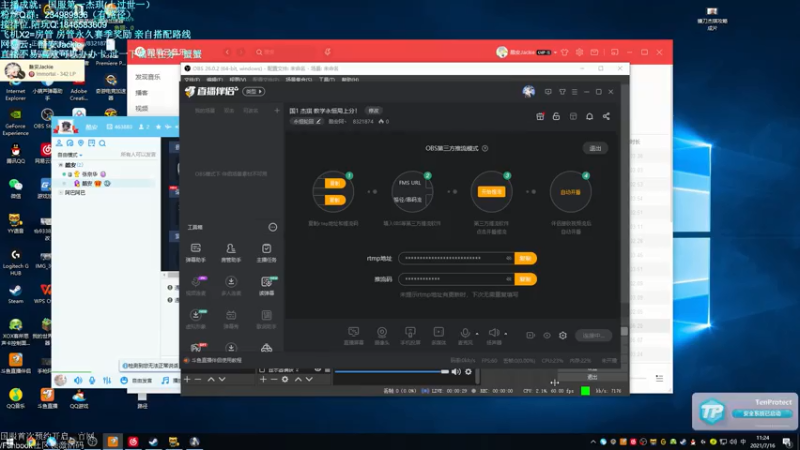Click the NetEase Music search box
Screen dimensions: 800x450
pos(286,52)
